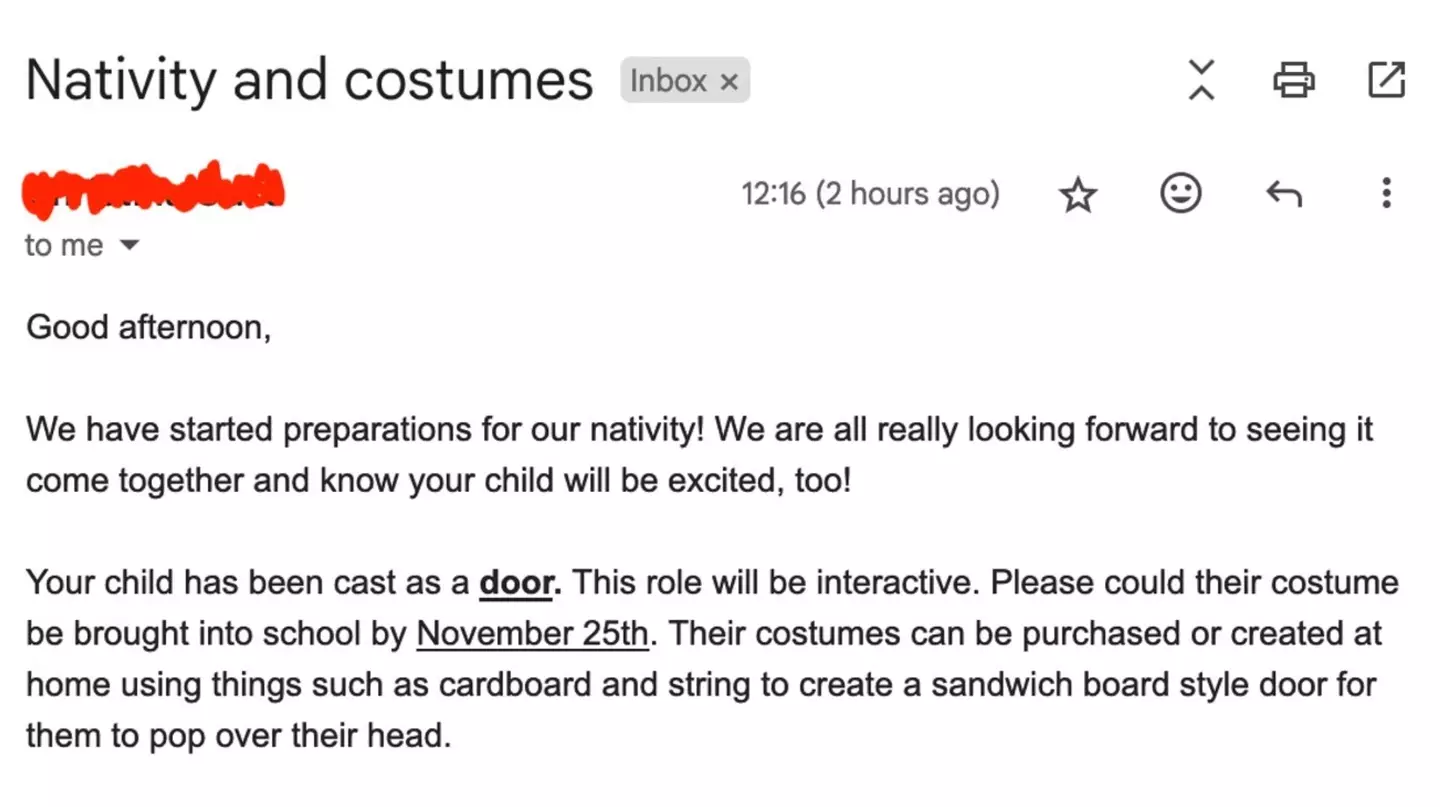1440x807 pixels.
Task: Click the words "them to pop over their head"
Action: (x=238, y=736)
